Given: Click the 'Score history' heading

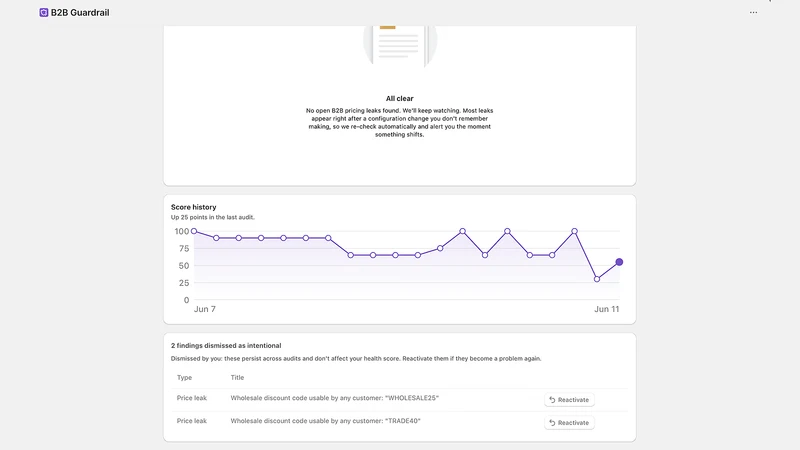Looking at the screenshot, I should point(193,207).
